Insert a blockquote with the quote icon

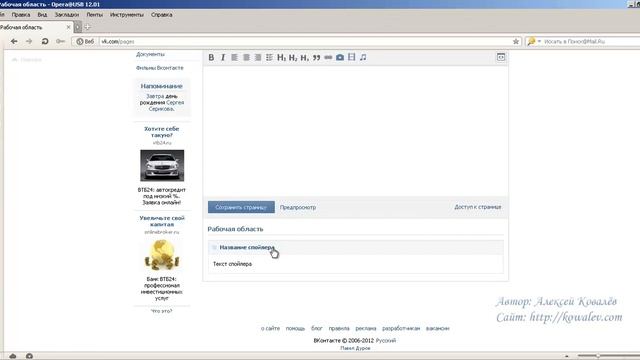pos(316,58)
